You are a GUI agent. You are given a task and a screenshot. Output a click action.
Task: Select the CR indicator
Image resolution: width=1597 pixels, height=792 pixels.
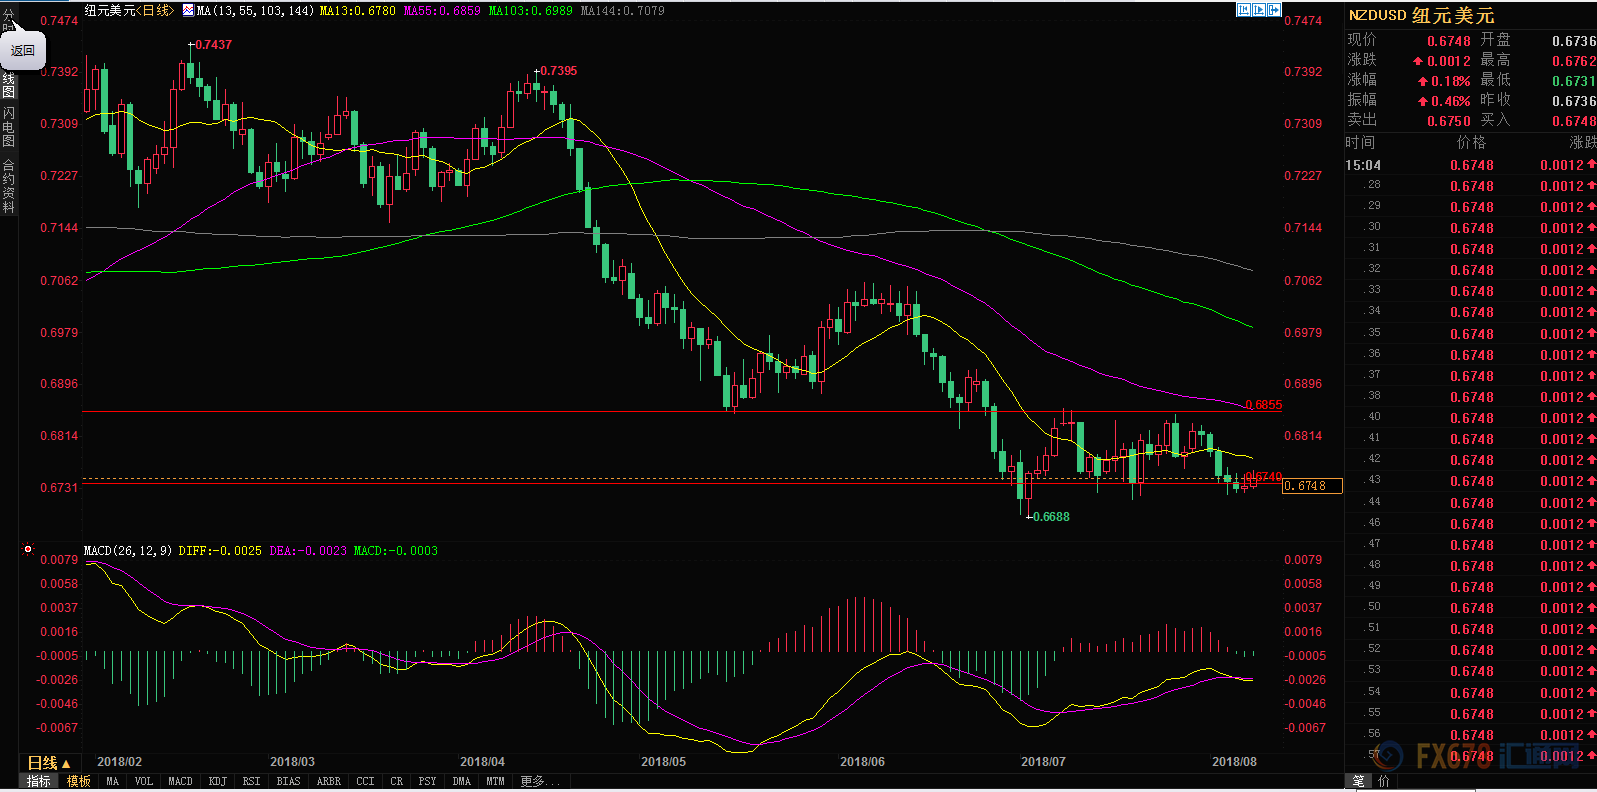click(x=396, y=781)
